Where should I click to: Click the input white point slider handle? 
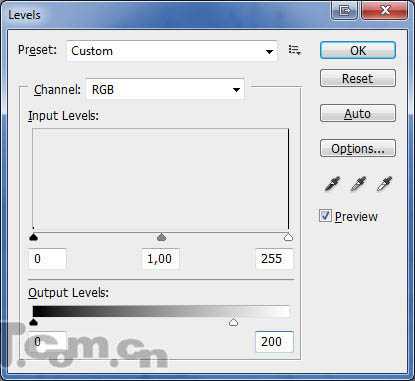pyautogui.click(x=288, y=237)
